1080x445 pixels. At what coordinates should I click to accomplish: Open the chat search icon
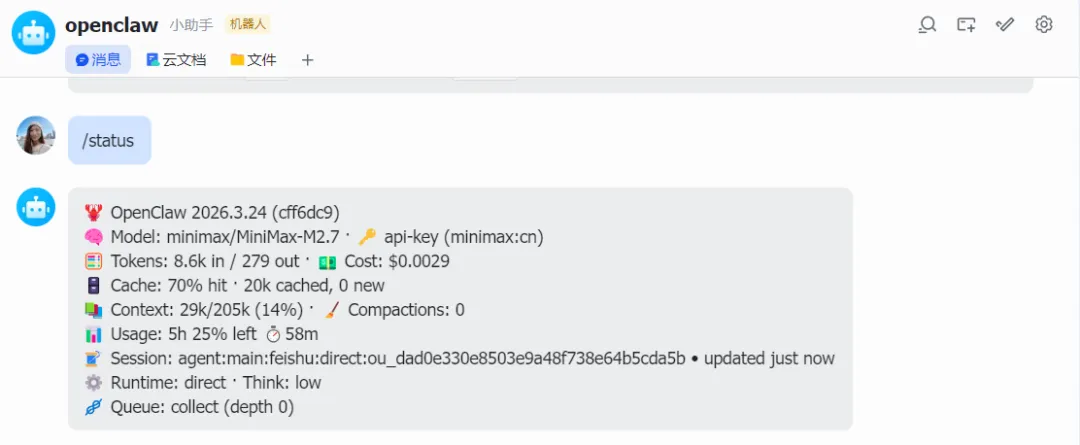point(927,25)
